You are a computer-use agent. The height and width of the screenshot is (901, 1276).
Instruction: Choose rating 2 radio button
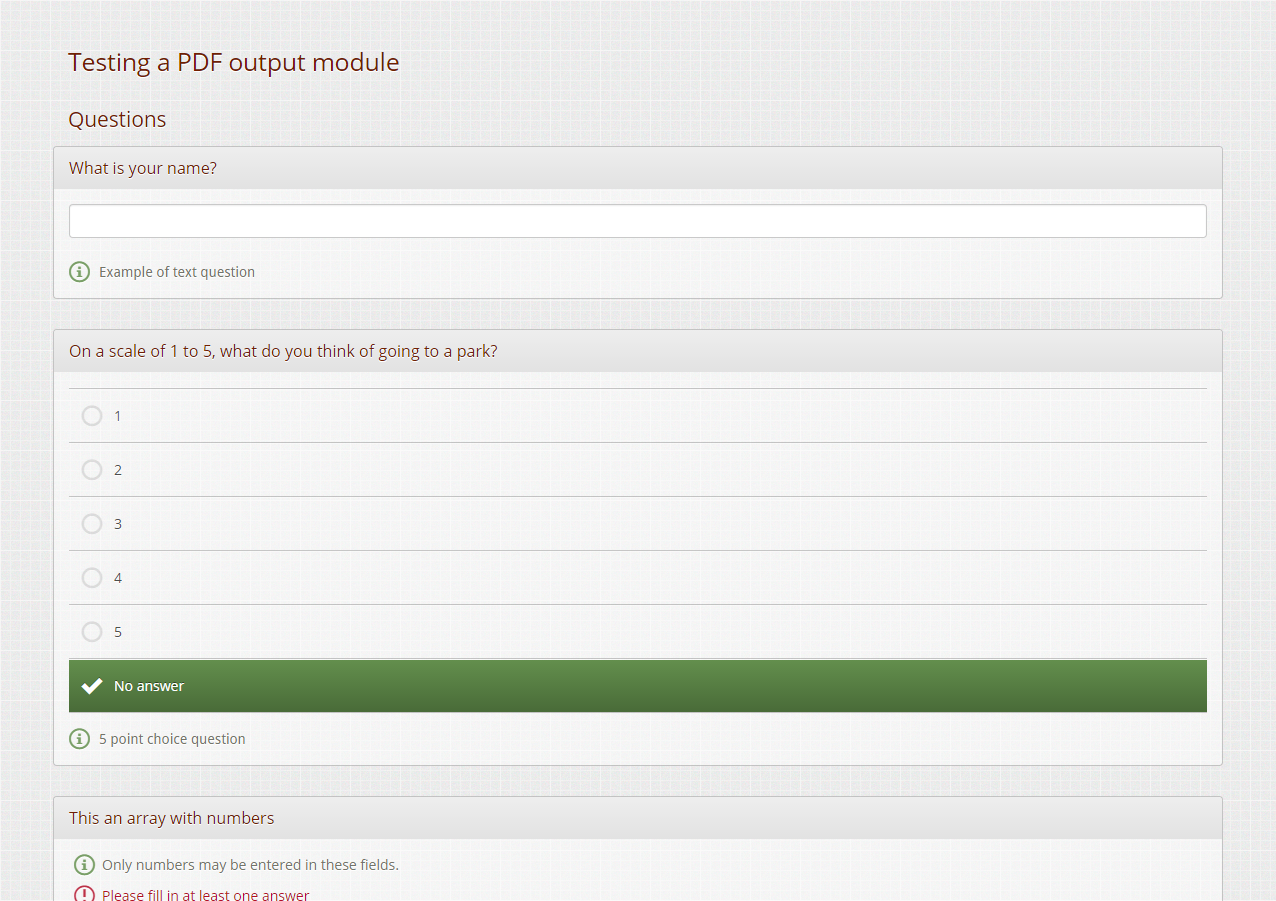tap(92, 470)
